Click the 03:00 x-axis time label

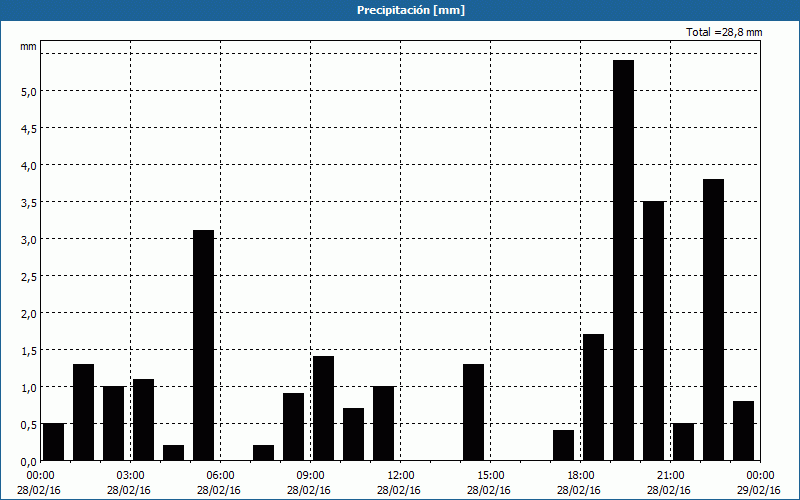(131, 476)
